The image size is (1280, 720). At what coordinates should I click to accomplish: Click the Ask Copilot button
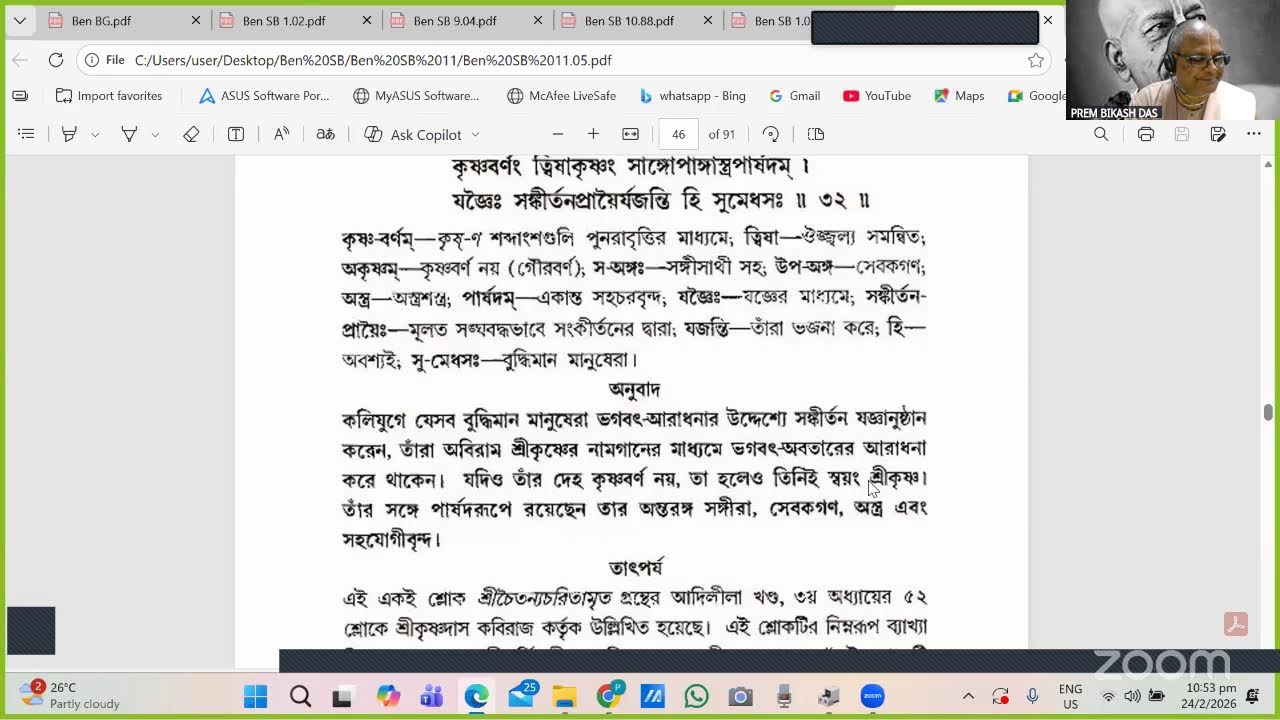coord(412,134)
